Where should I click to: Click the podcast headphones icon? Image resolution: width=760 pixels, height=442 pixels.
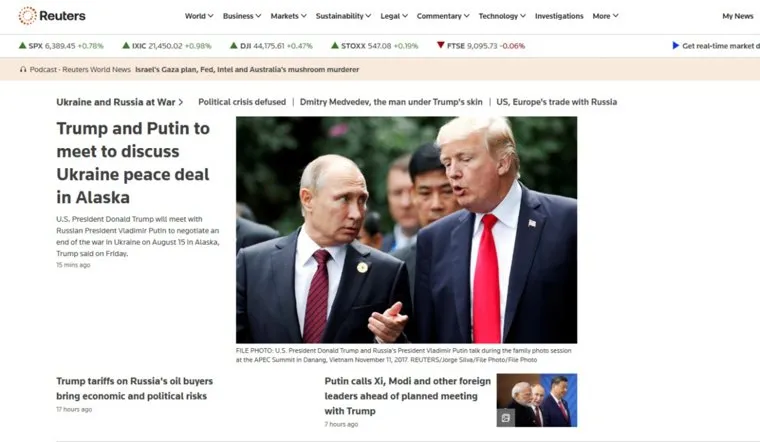click(23, 70)
